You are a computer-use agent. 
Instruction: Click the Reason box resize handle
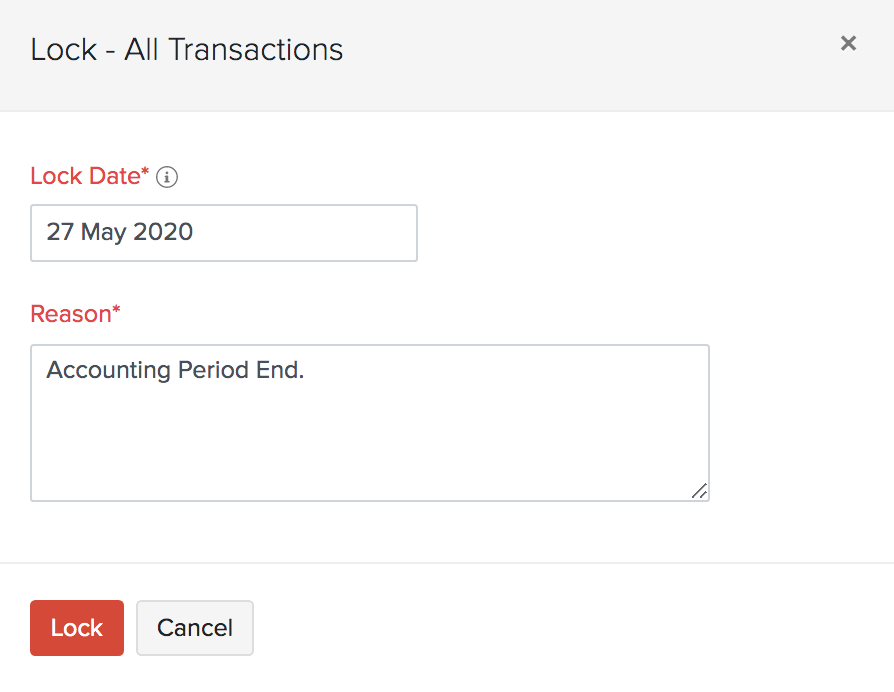coord(699,490)
